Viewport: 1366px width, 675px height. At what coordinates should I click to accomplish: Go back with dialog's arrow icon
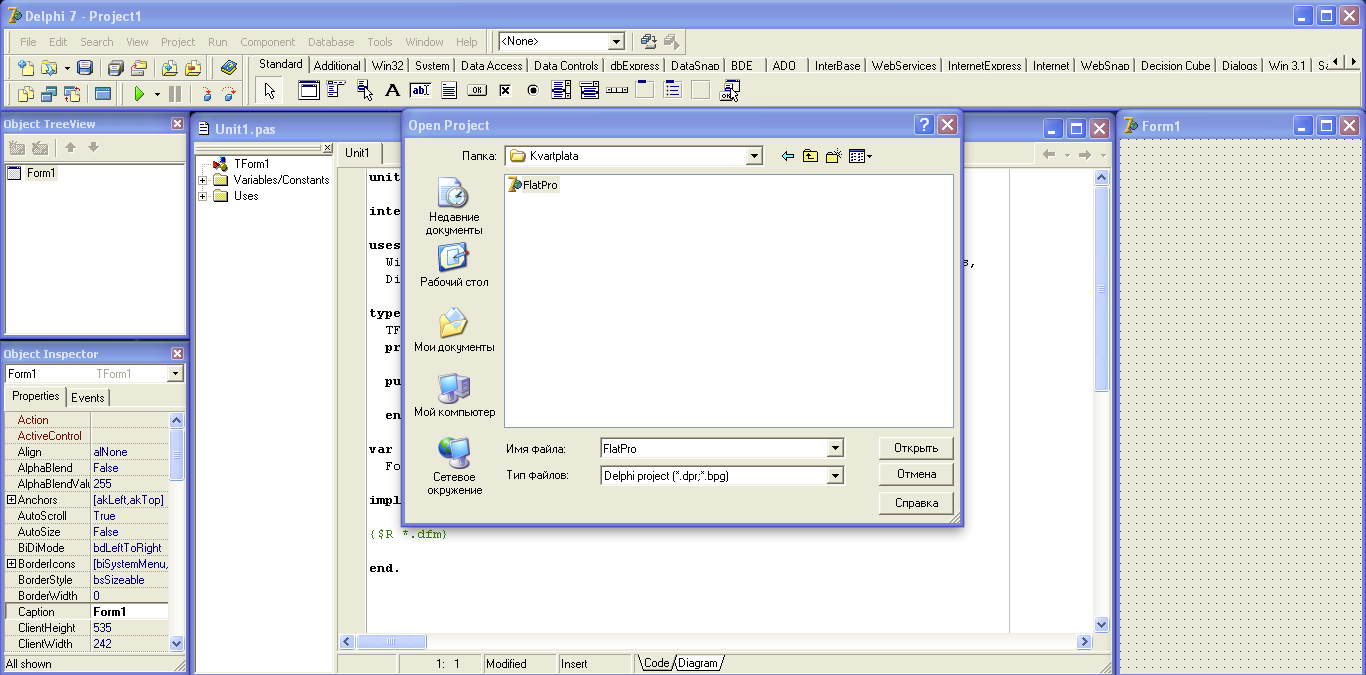(x=787, y=156)
